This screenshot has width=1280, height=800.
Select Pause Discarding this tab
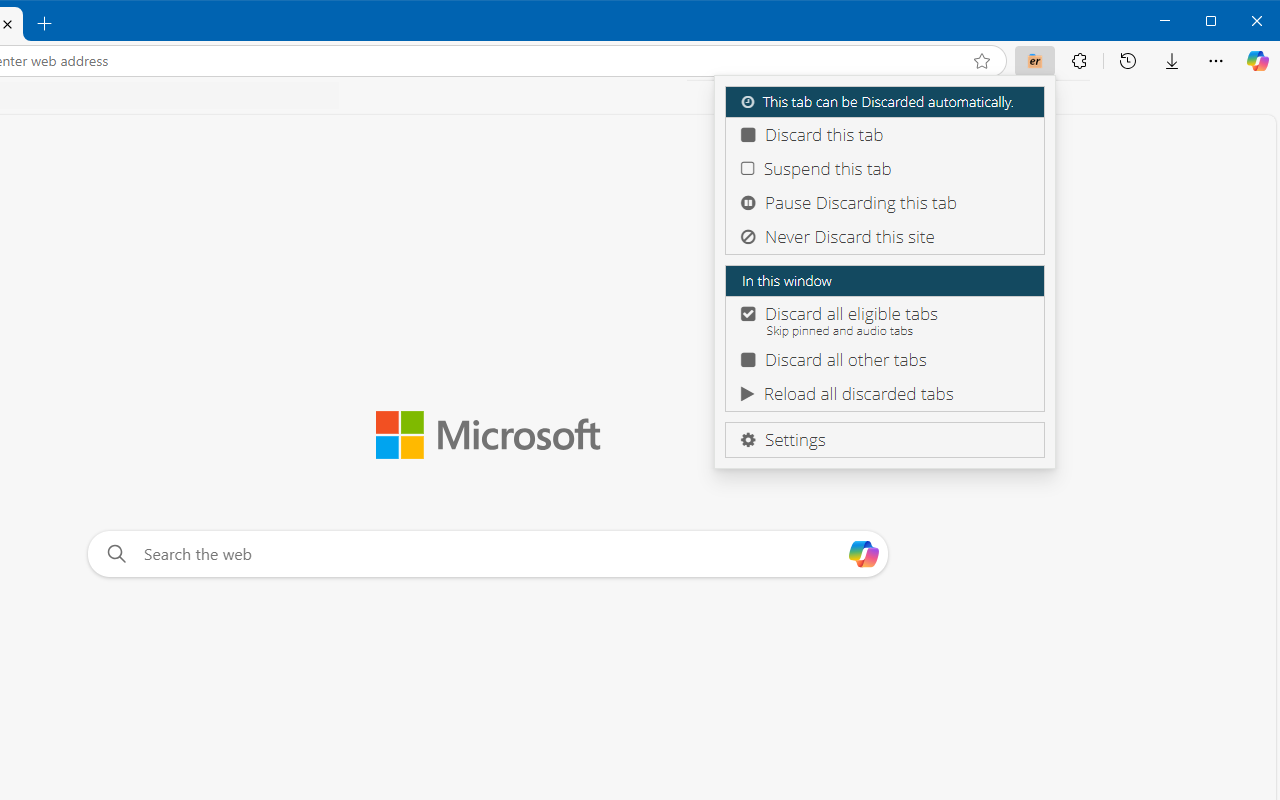point(885,203)
